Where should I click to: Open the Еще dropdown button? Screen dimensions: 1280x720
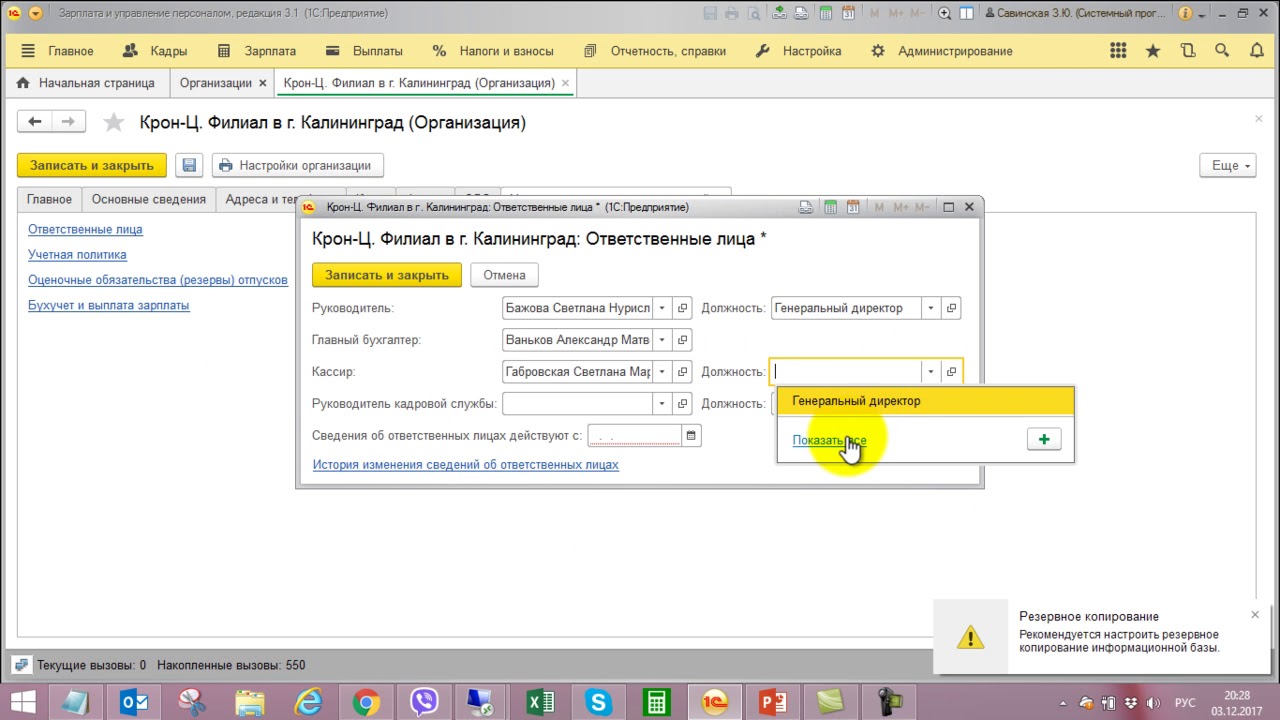coord(1228,166)
